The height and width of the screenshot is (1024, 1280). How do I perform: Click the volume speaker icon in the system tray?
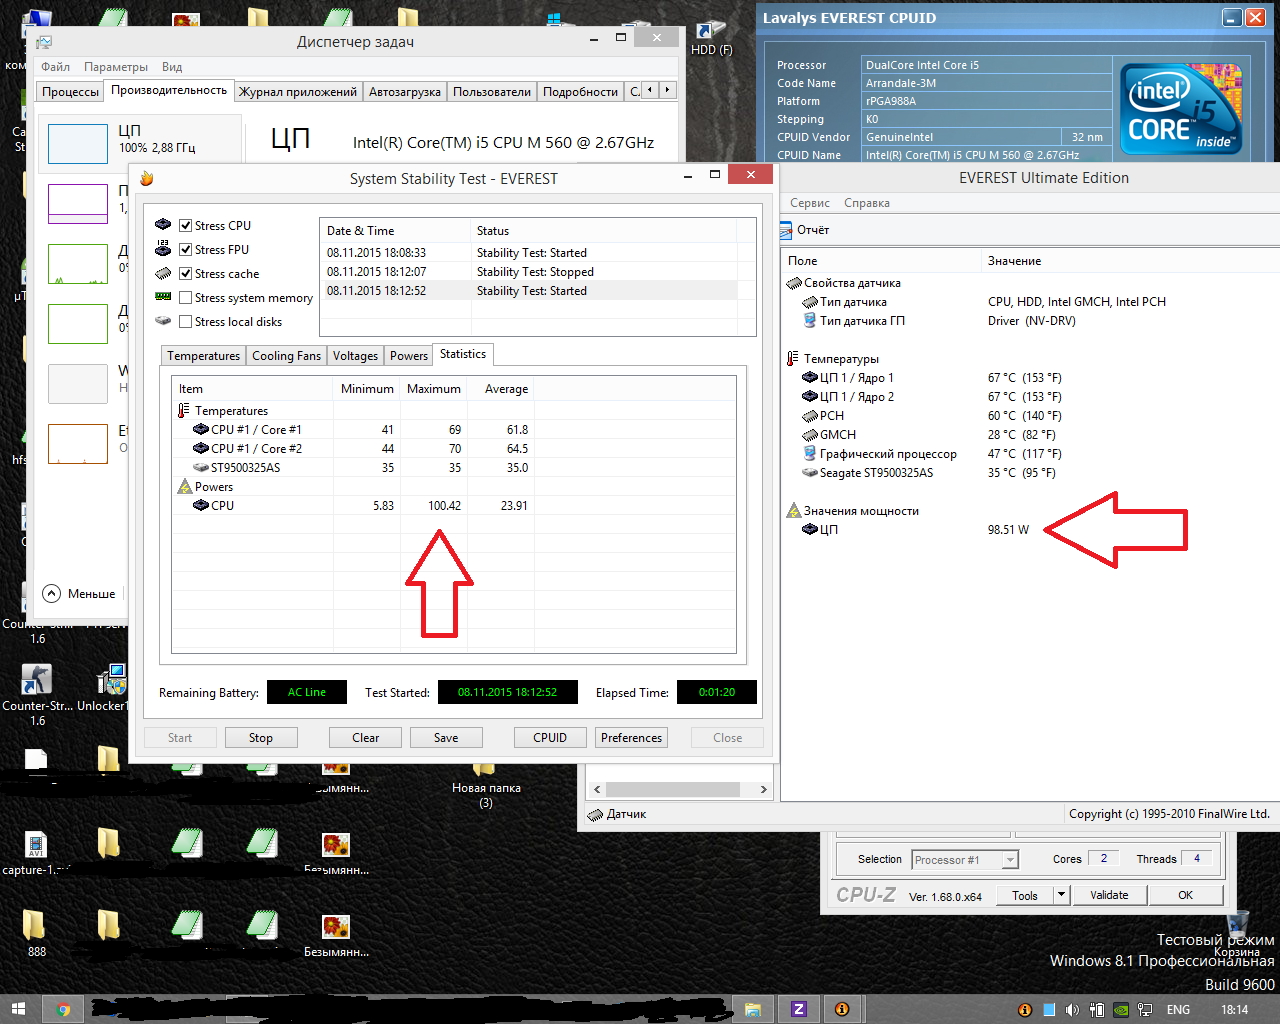click(1072, 1010)
